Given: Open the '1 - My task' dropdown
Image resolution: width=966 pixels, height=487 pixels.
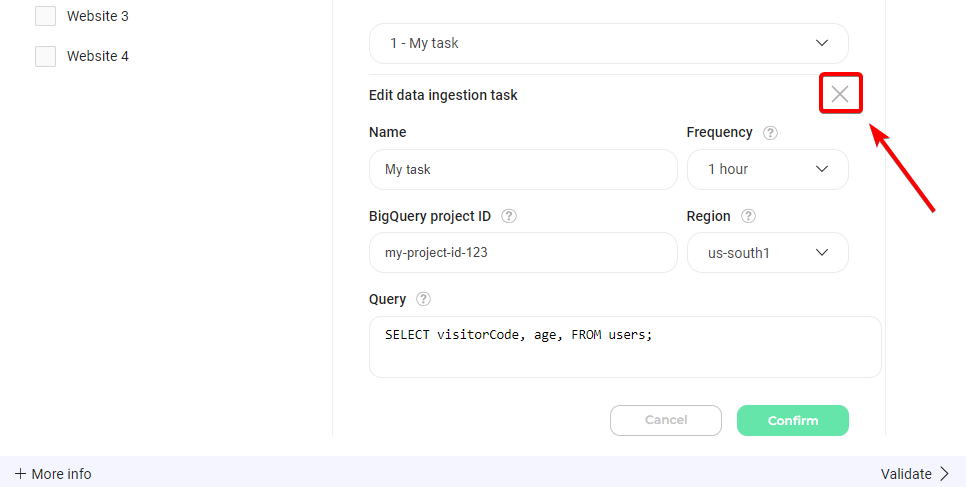Looking at the screenshot, I should (x=608, y=43).
